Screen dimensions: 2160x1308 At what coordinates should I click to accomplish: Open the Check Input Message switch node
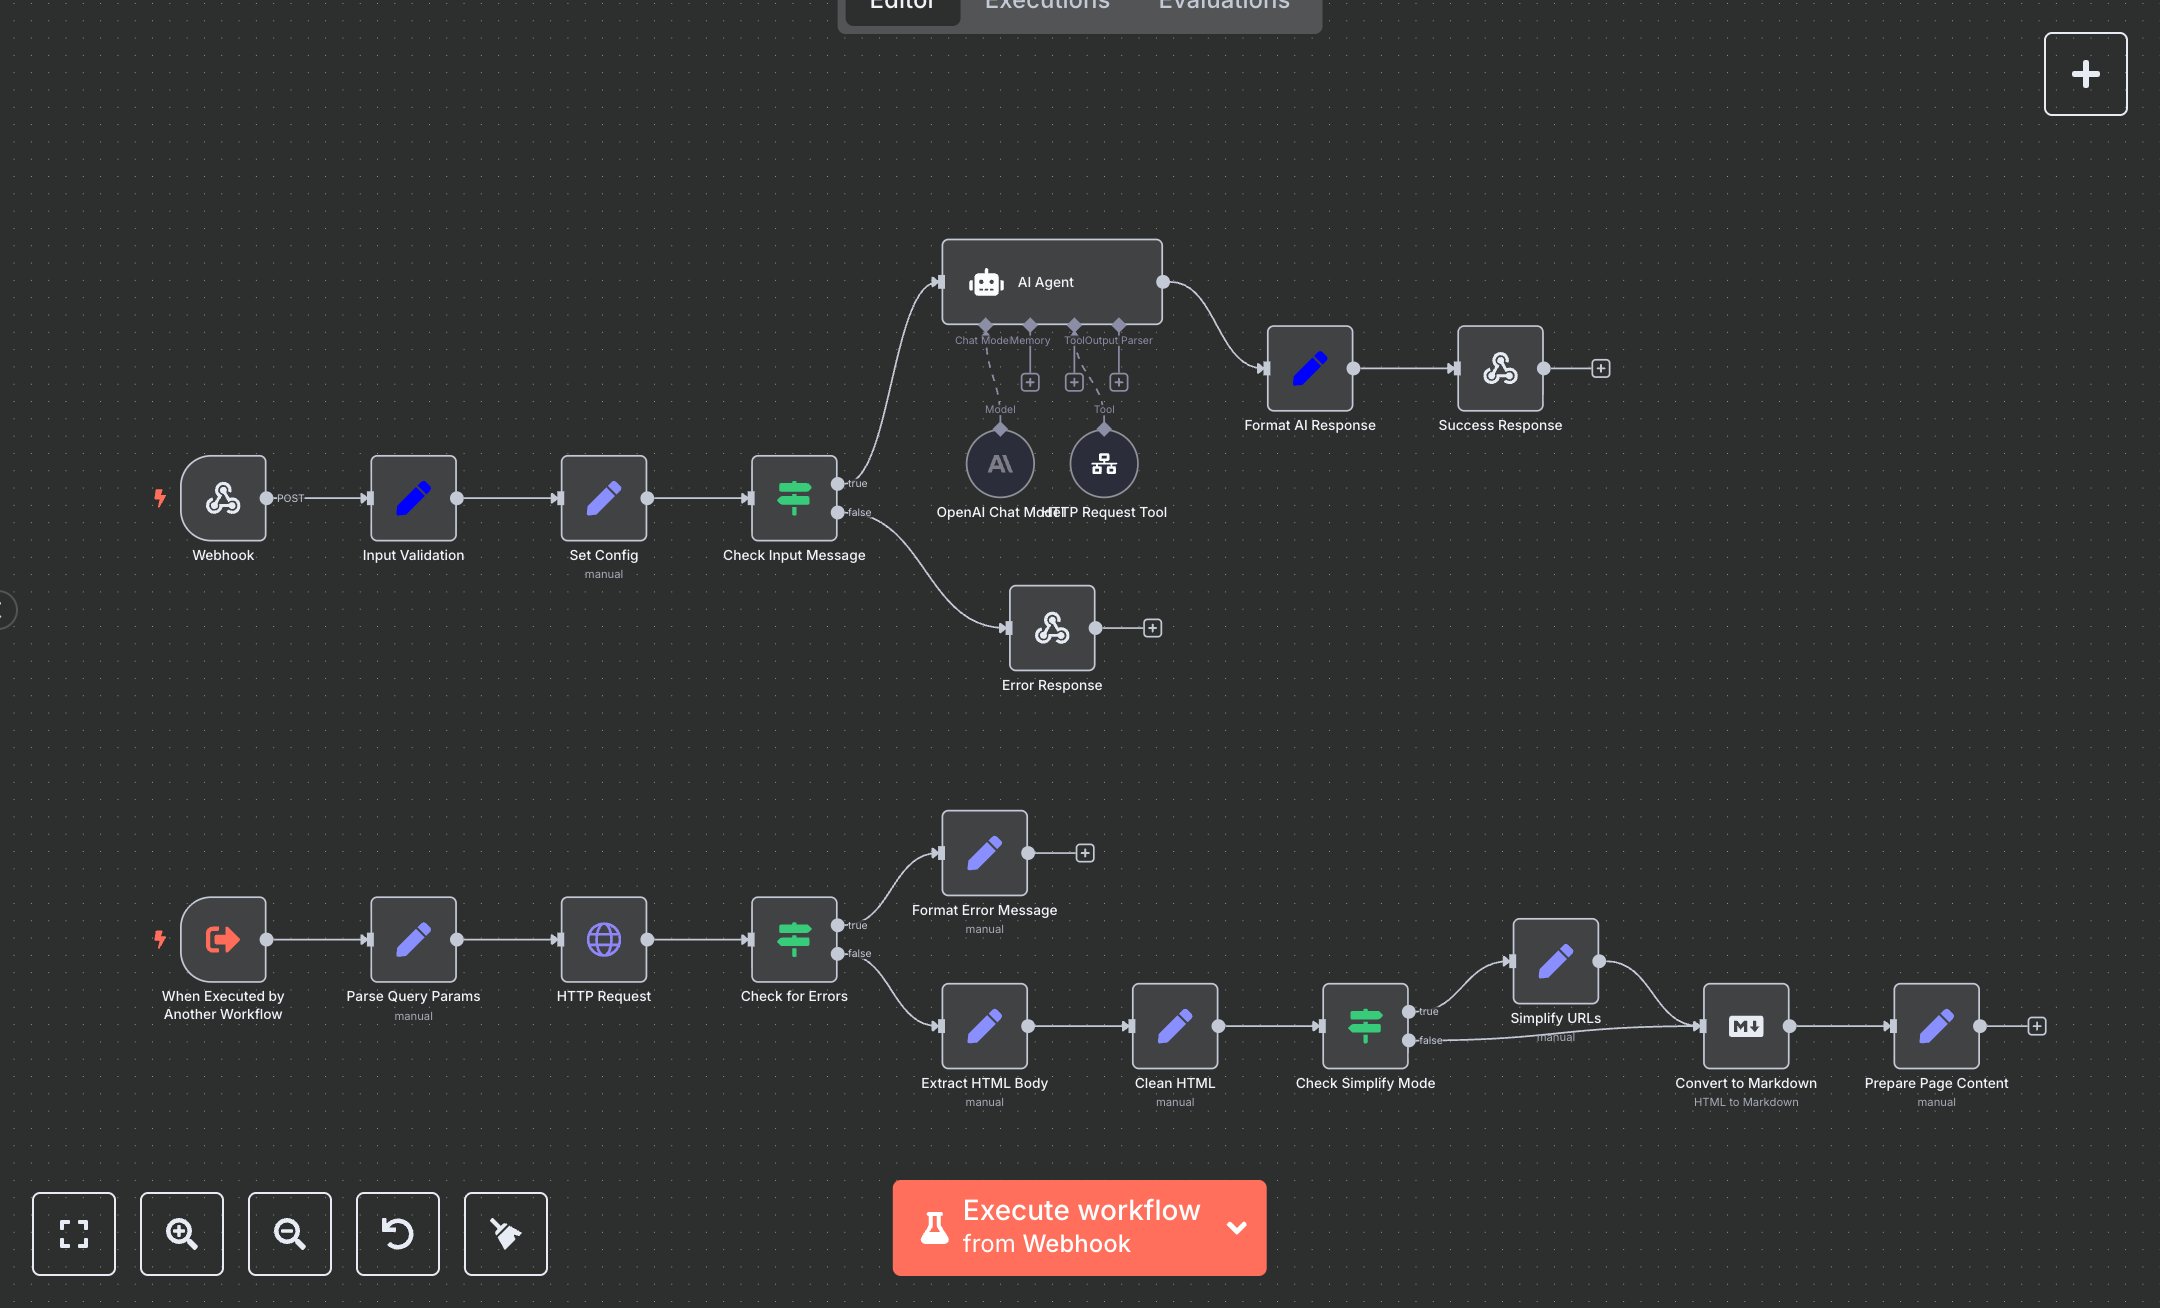pos(793,500)
